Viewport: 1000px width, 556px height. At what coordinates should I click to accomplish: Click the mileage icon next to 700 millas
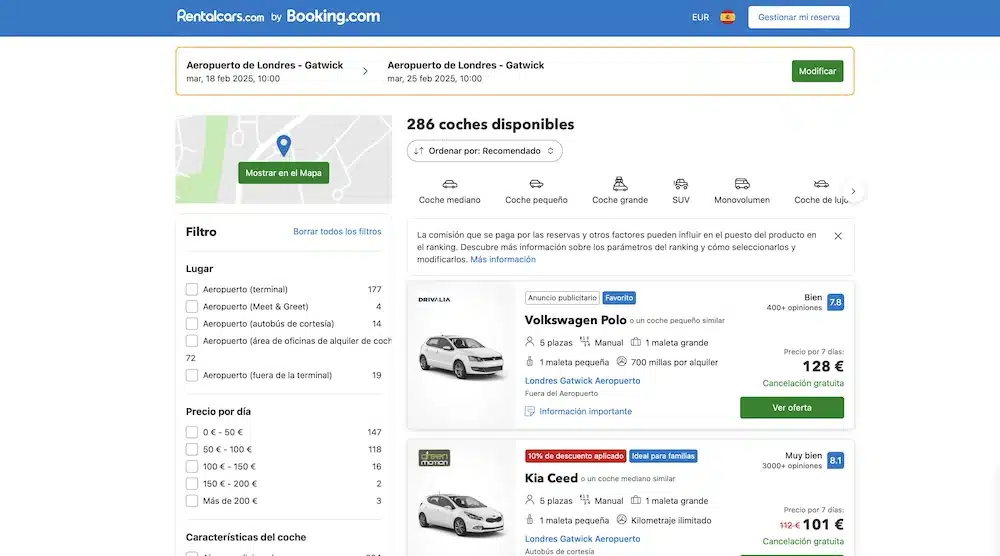point(621,362)
